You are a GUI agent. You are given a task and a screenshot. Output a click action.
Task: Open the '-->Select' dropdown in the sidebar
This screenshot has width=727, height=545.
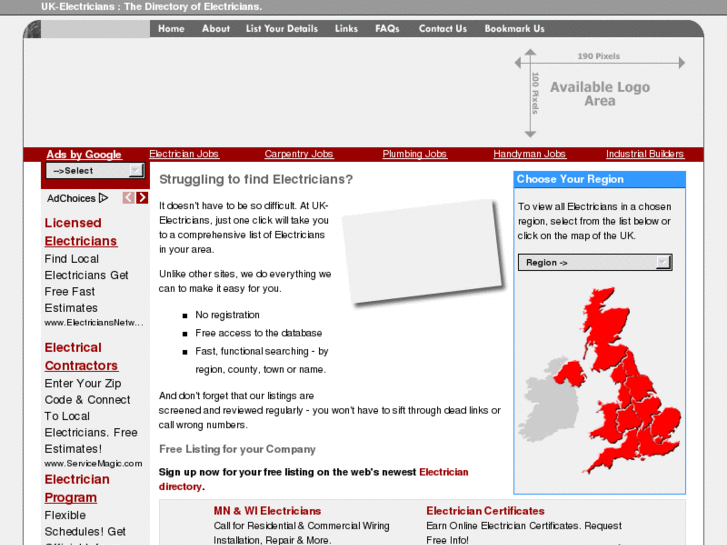click(95, 171)
